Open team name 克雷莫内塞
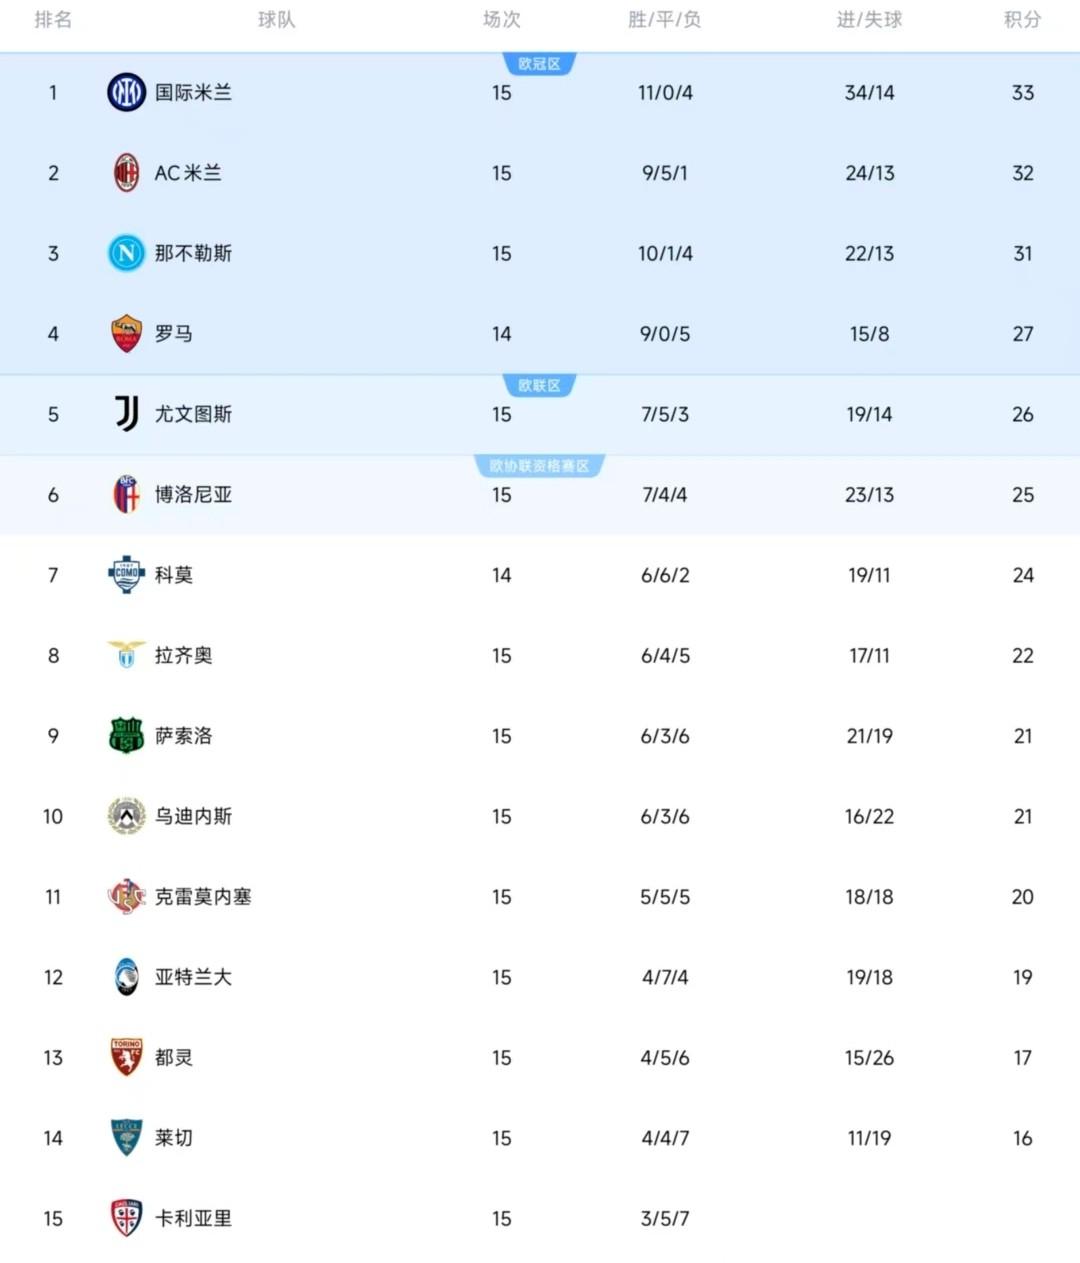1080x1263 pixels. point(203,897)
